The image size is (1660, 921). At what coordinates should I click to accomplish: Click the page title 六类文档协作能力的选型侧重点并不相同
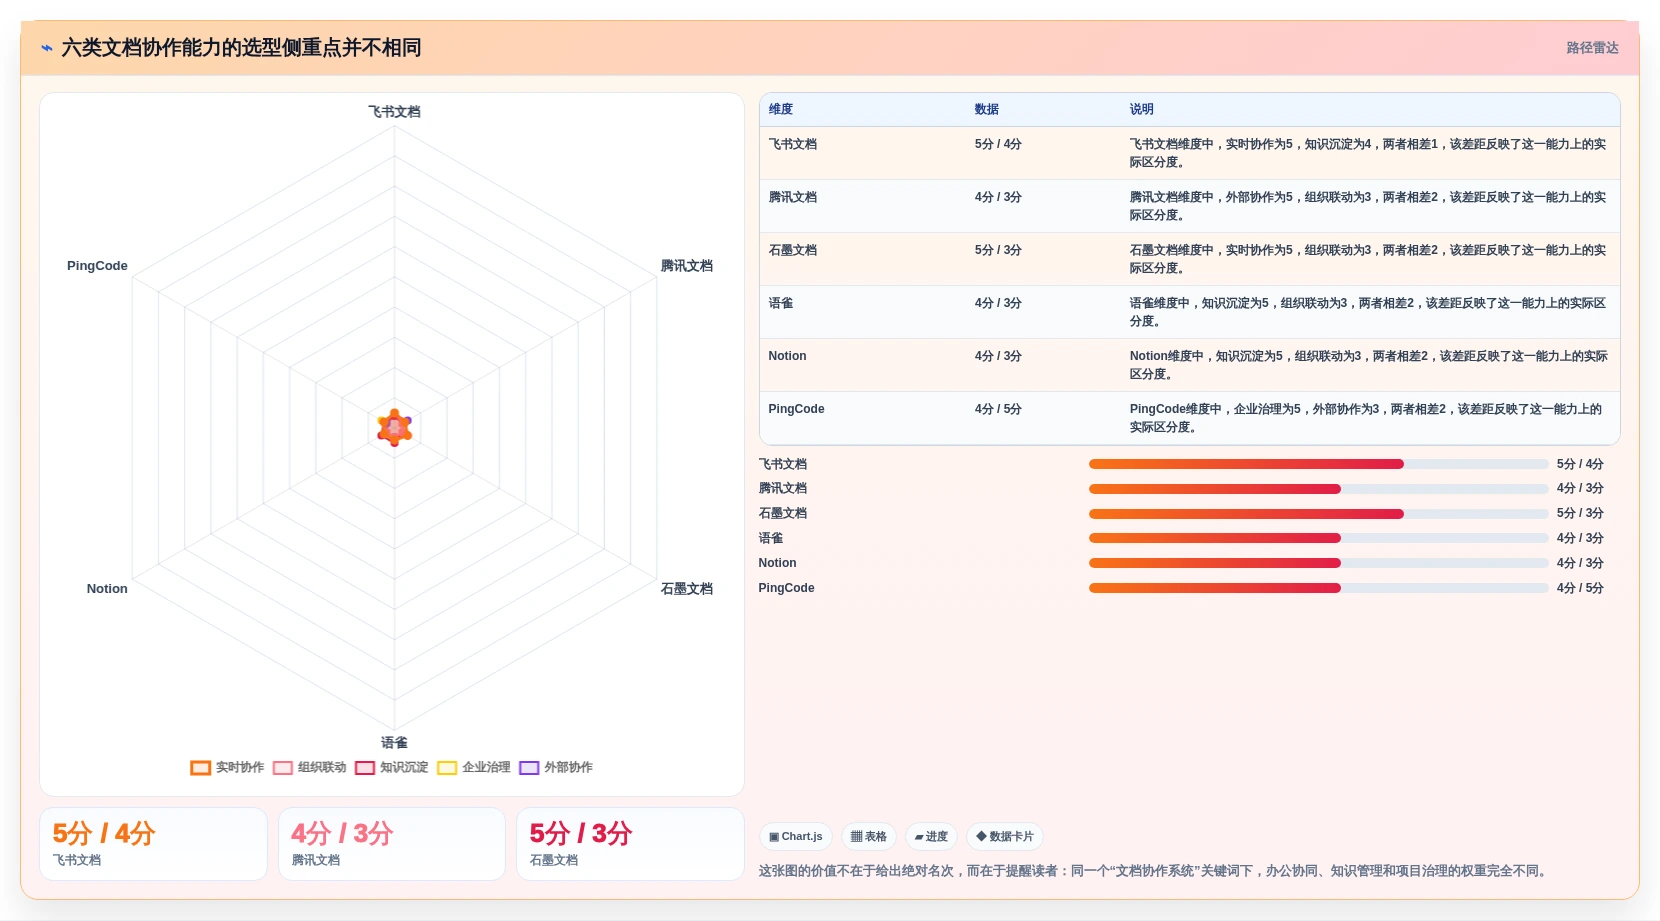(241, 48)
